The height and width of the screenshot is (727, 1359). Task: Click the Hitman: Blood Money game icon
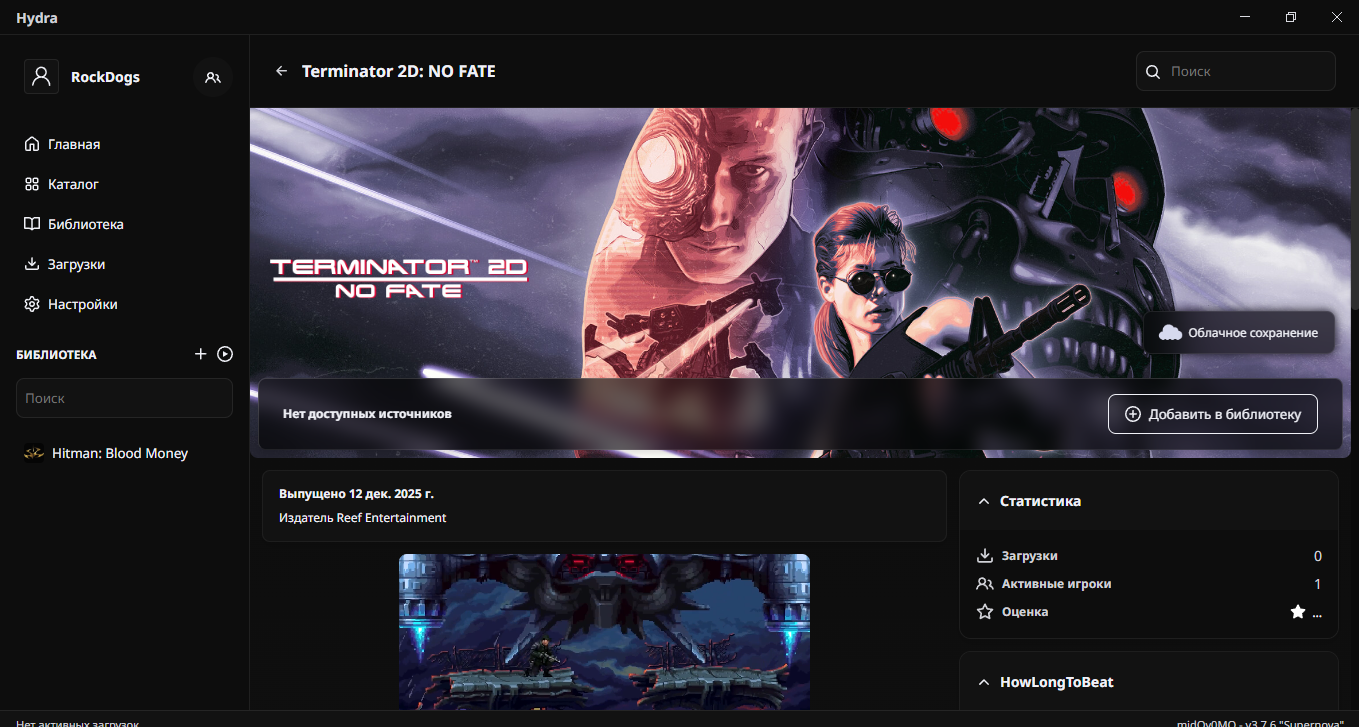[x=34, y=453]
